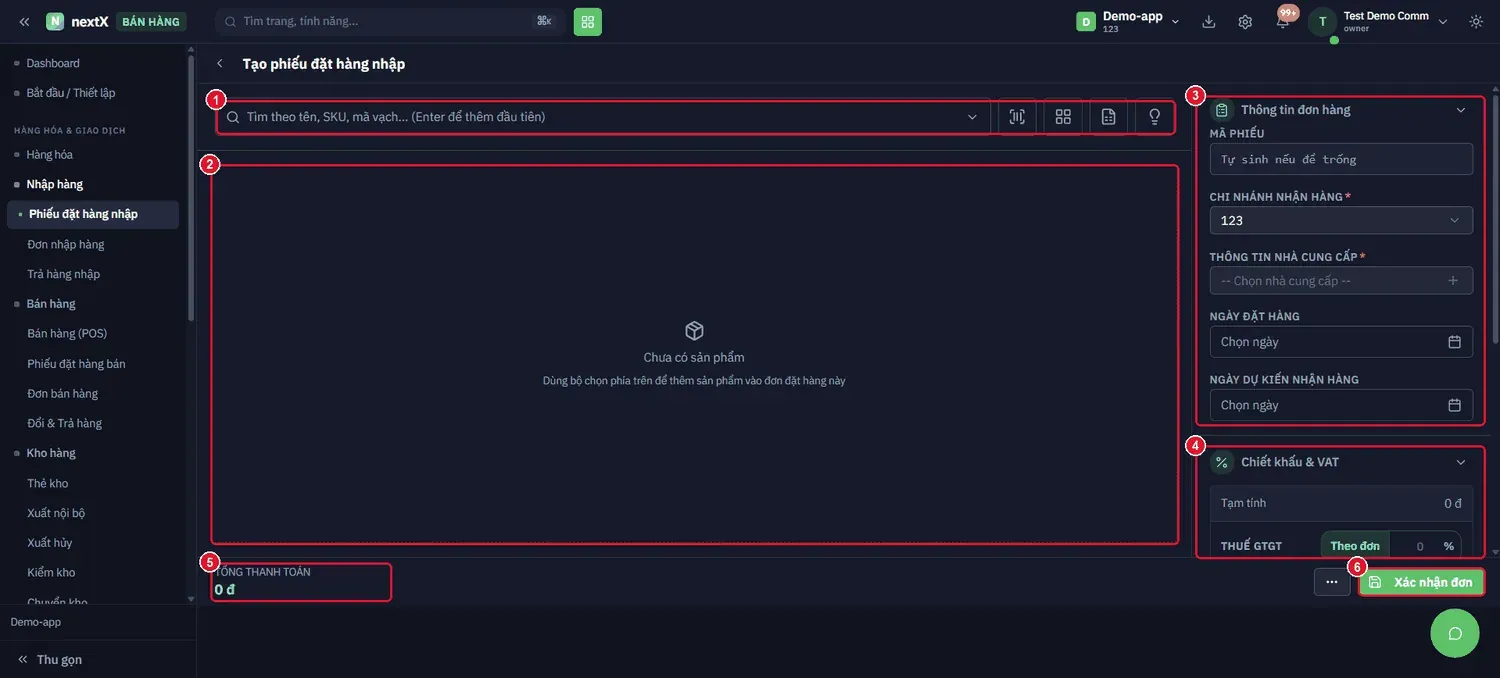Image resolution: width=1500 pixels, height=678 pixels.
Task: Toggle the Theo đơn VAT mode
Action: pos(1355,546)
